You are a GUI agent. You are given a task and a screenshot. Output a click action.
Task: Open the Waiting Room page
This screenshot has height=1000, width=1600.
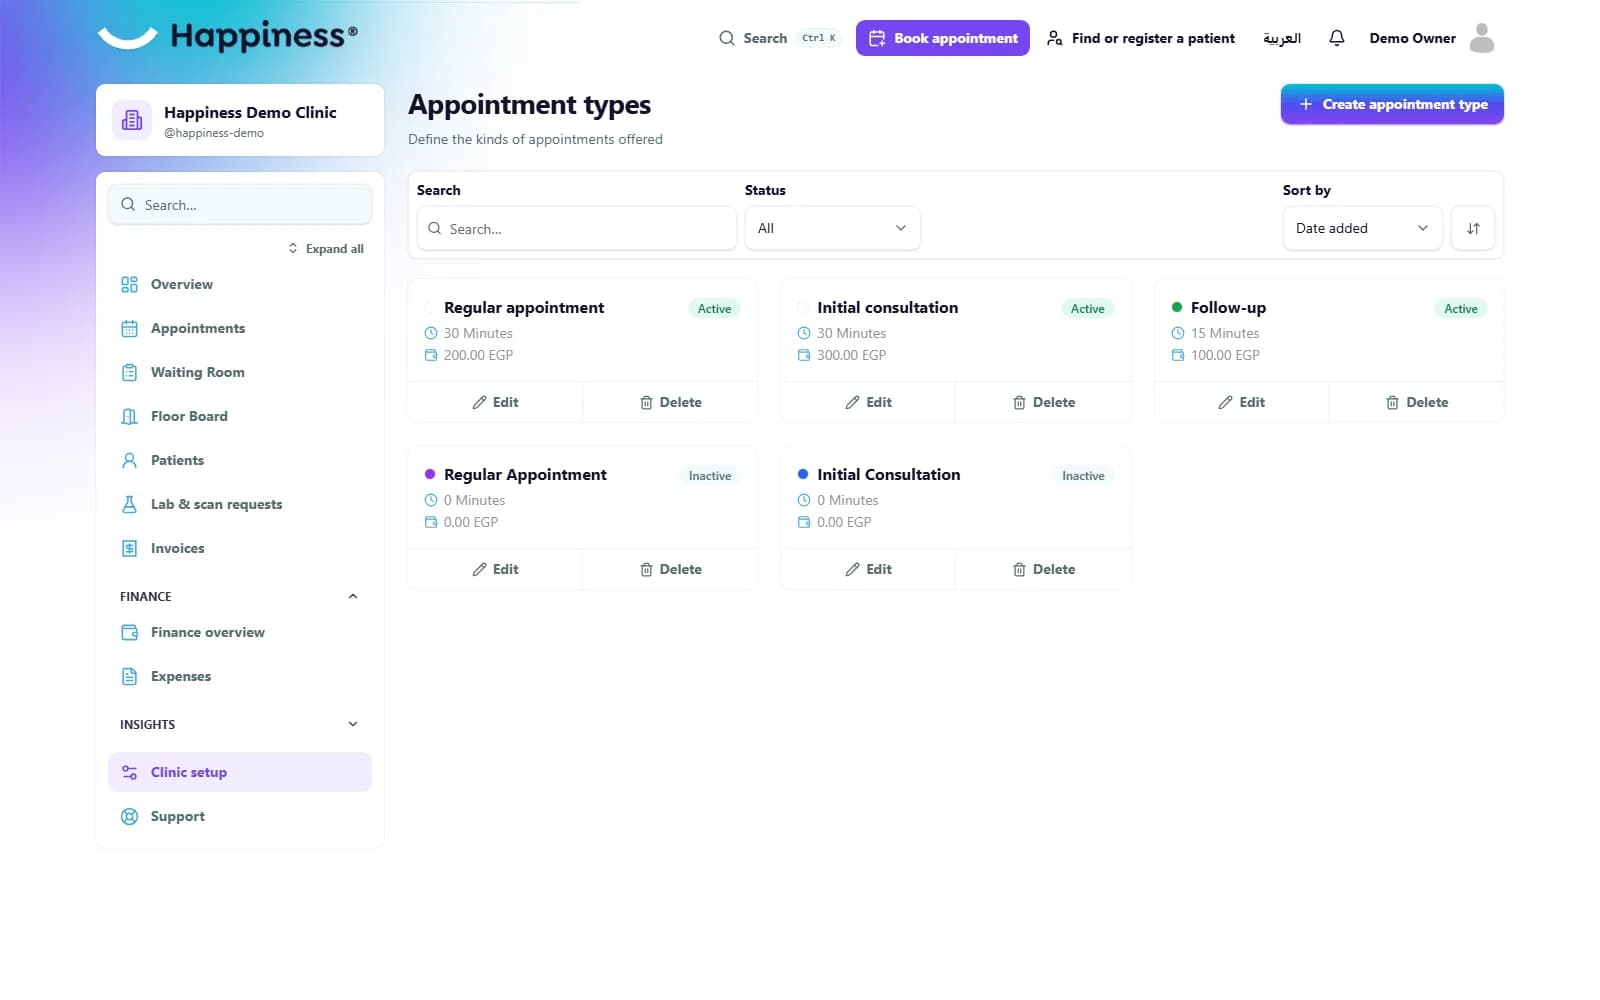240,372
